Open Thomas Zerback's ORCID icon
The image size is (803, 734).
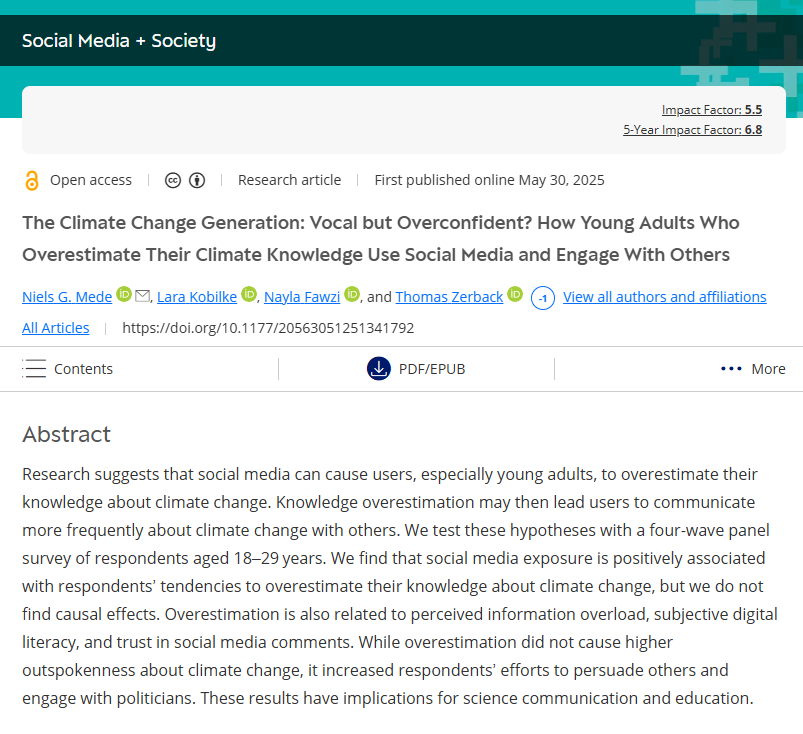[515, 295]
